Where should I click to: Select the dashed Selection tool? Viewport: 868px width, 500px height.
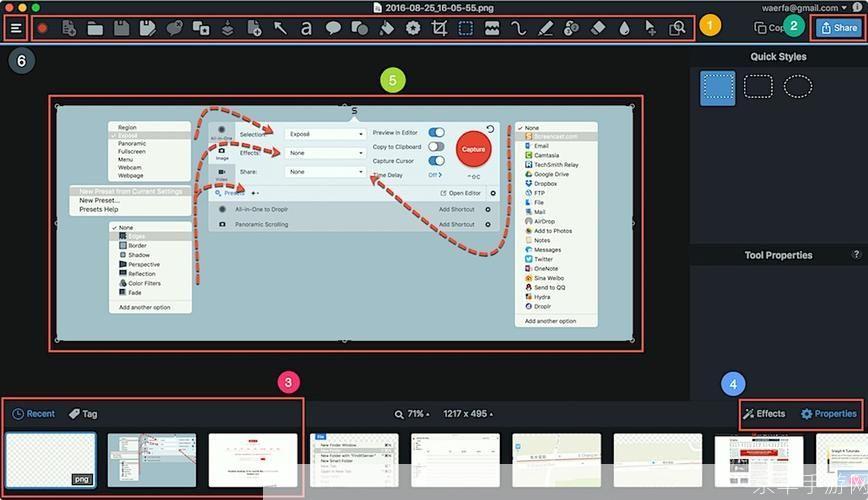466,28
